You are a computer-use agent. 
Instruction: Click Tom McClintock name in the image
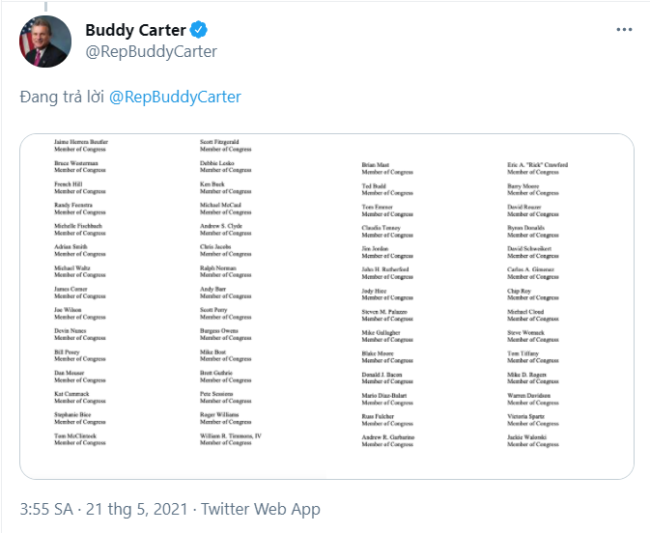[x=75, y=436]
